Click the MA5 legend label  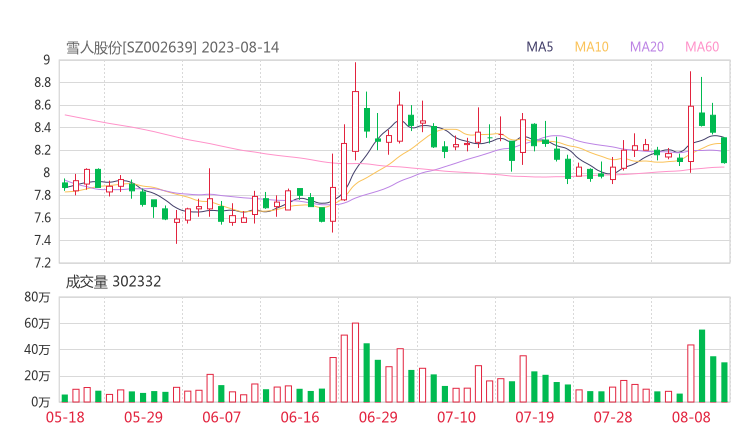pos(539,47)
